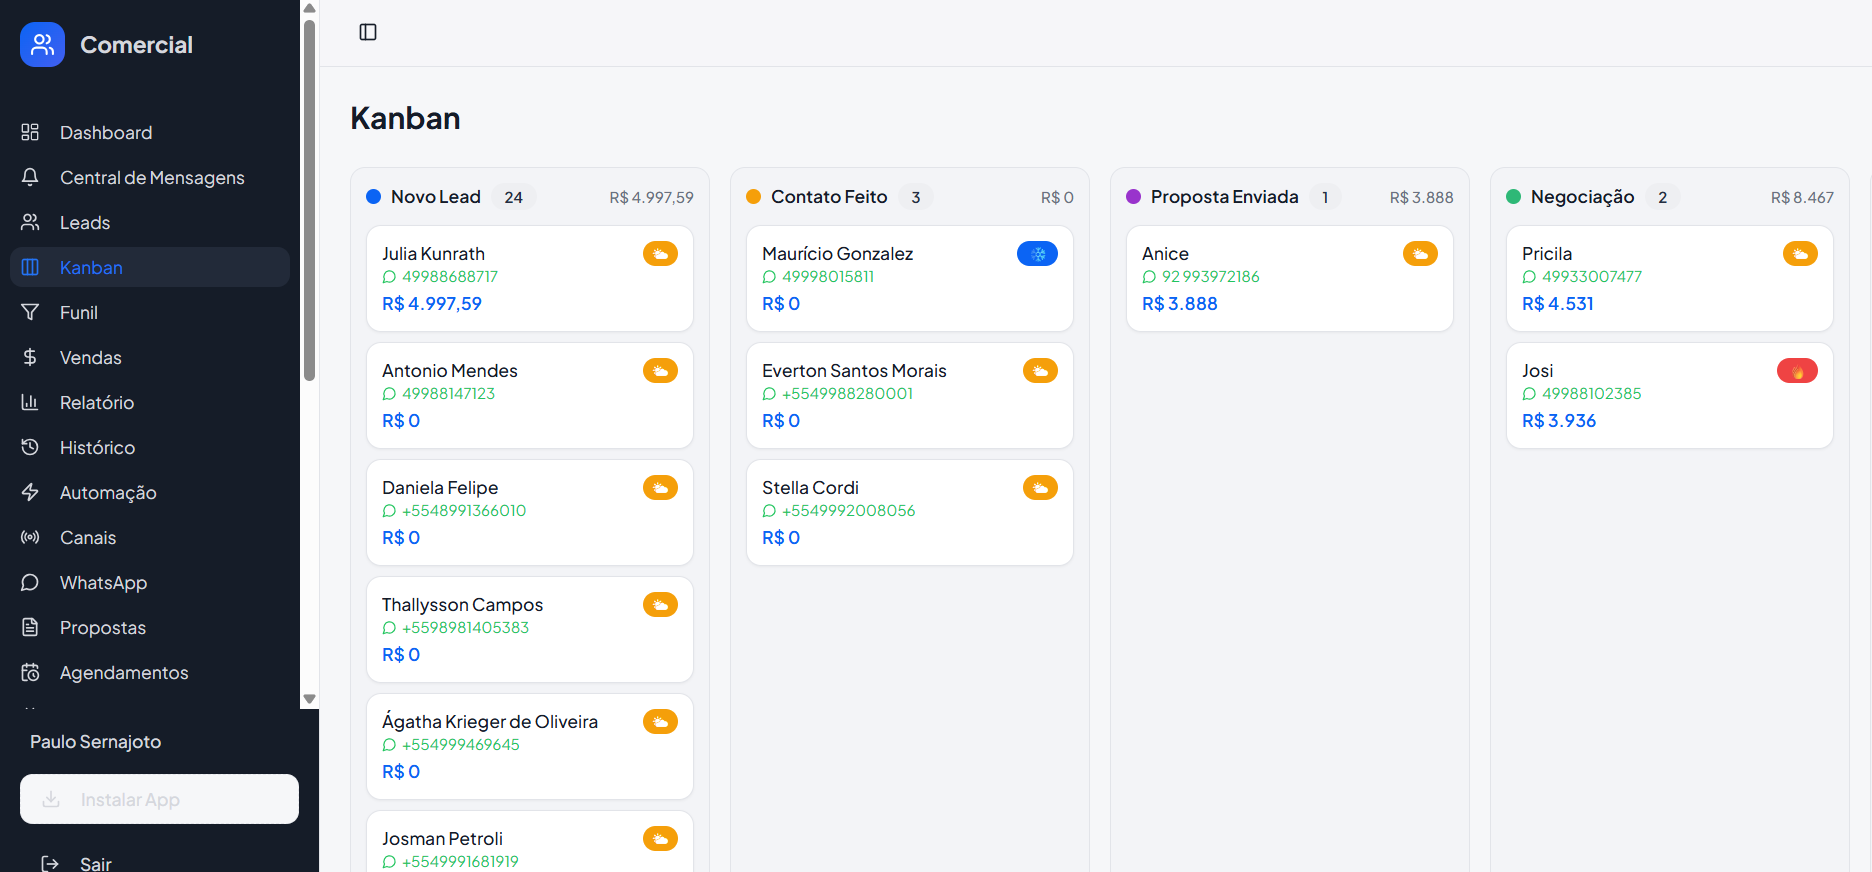
Task: Click the Sair logout arrow icon
Action: [x=50, y=863]
